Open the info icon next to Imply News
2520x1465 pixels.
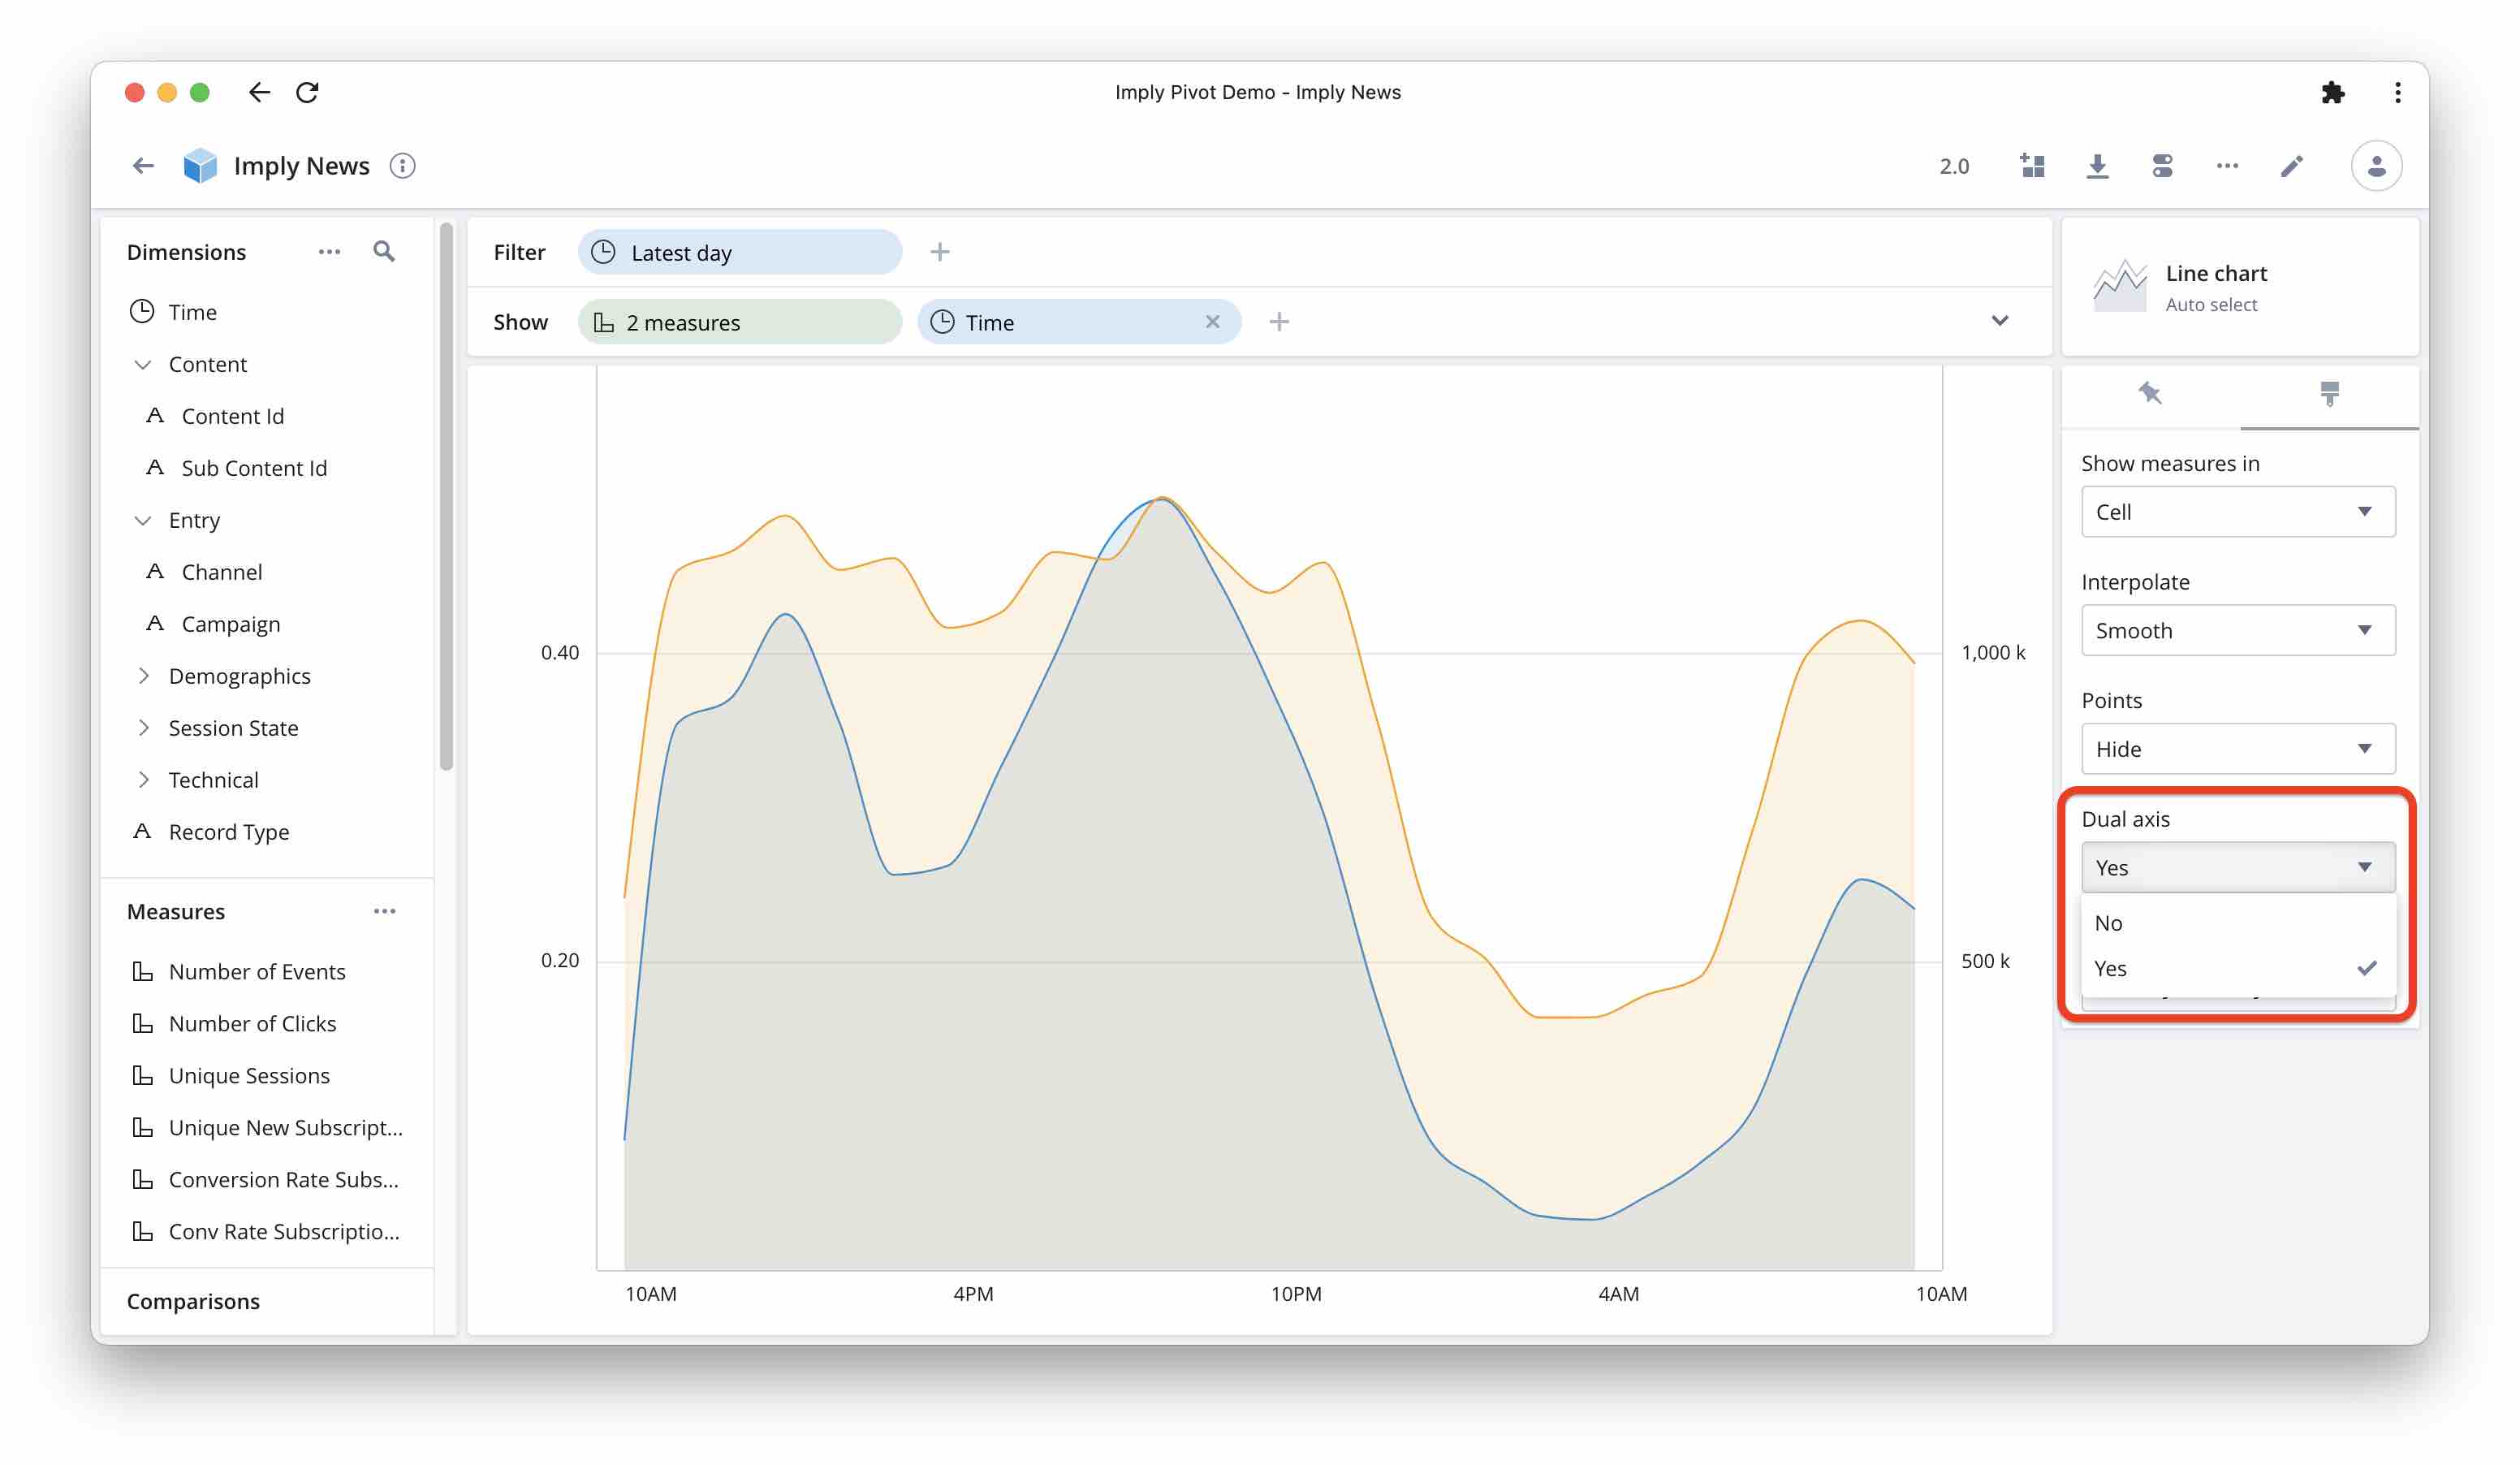click(x=403, y=166)
